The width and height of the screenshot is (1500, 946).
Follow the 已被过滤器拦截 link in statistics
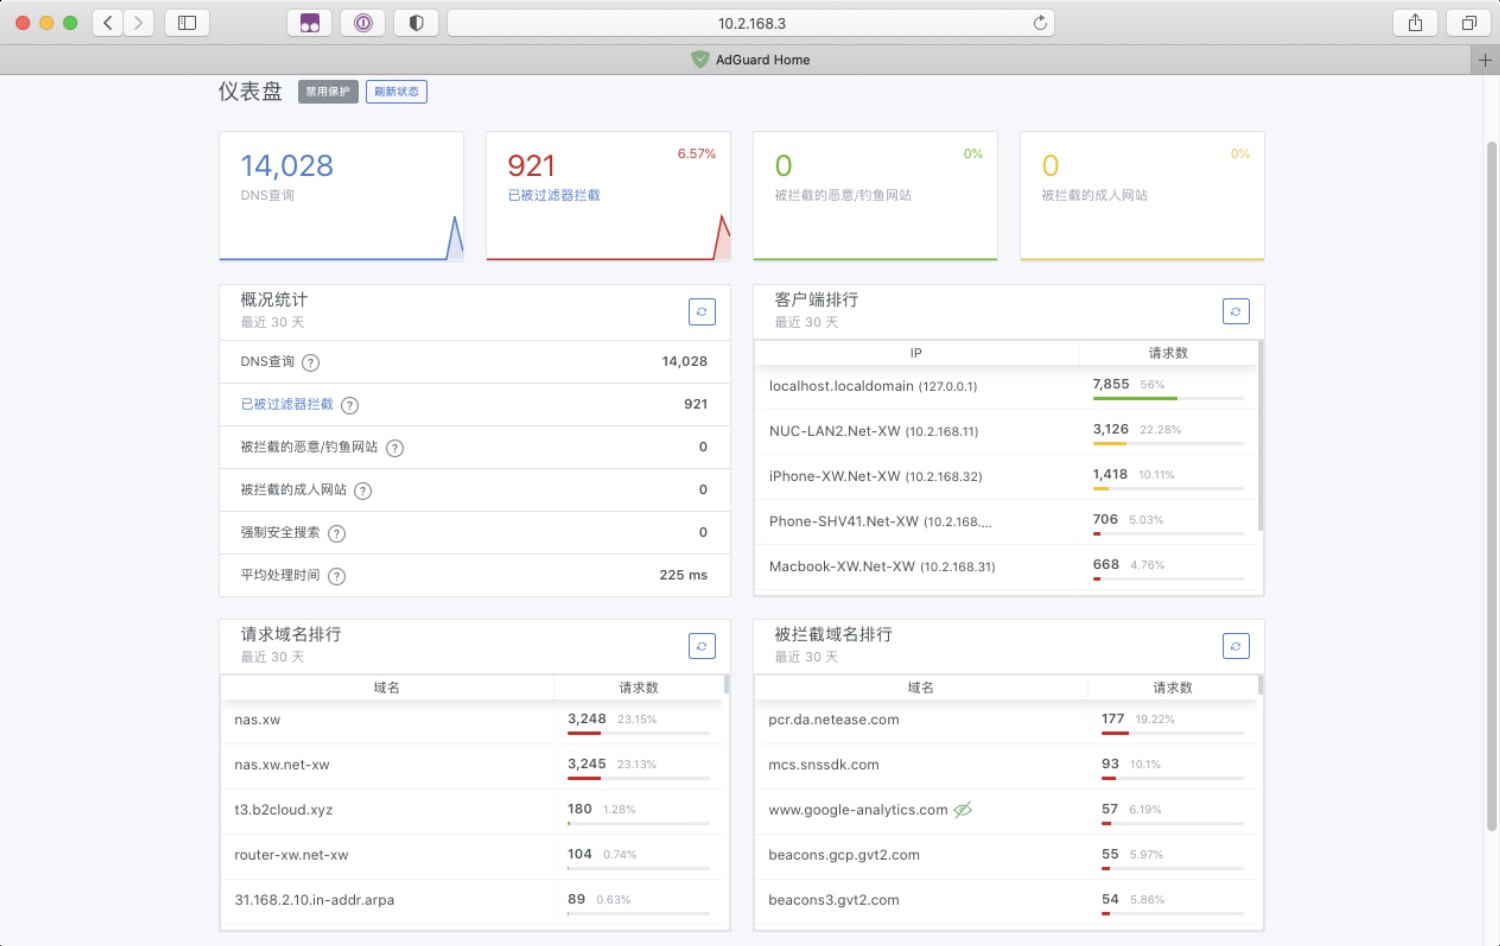286,404
